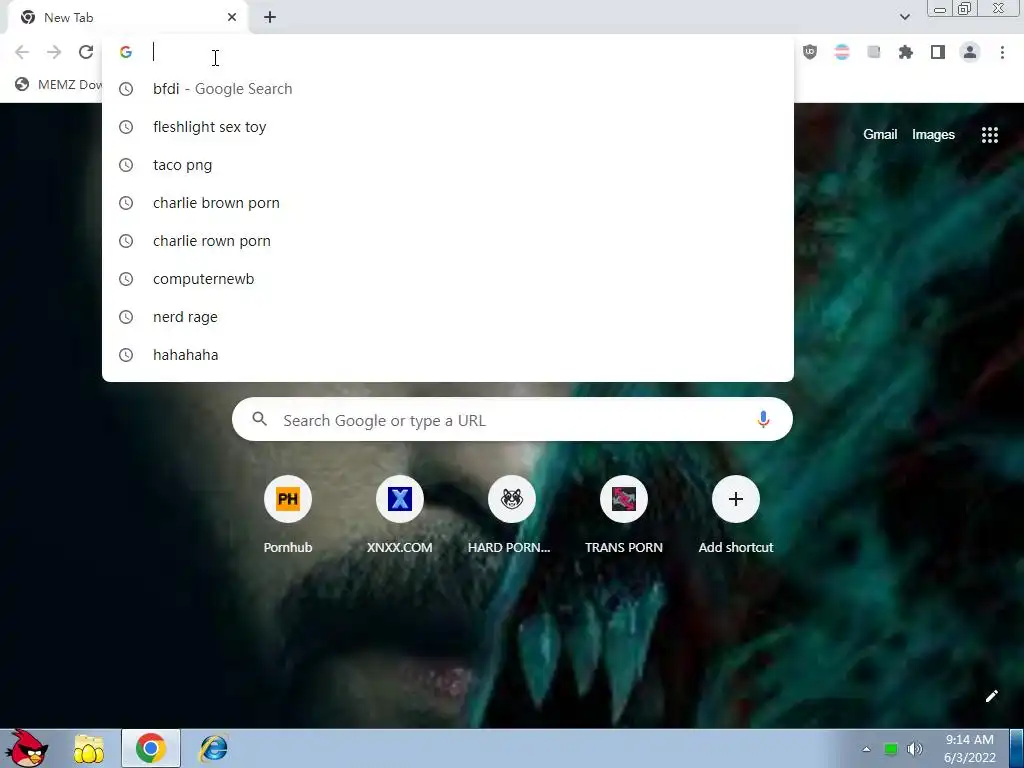Open the Extensions puzzle piece menu

pyautogui.click(x=906, y=52)
